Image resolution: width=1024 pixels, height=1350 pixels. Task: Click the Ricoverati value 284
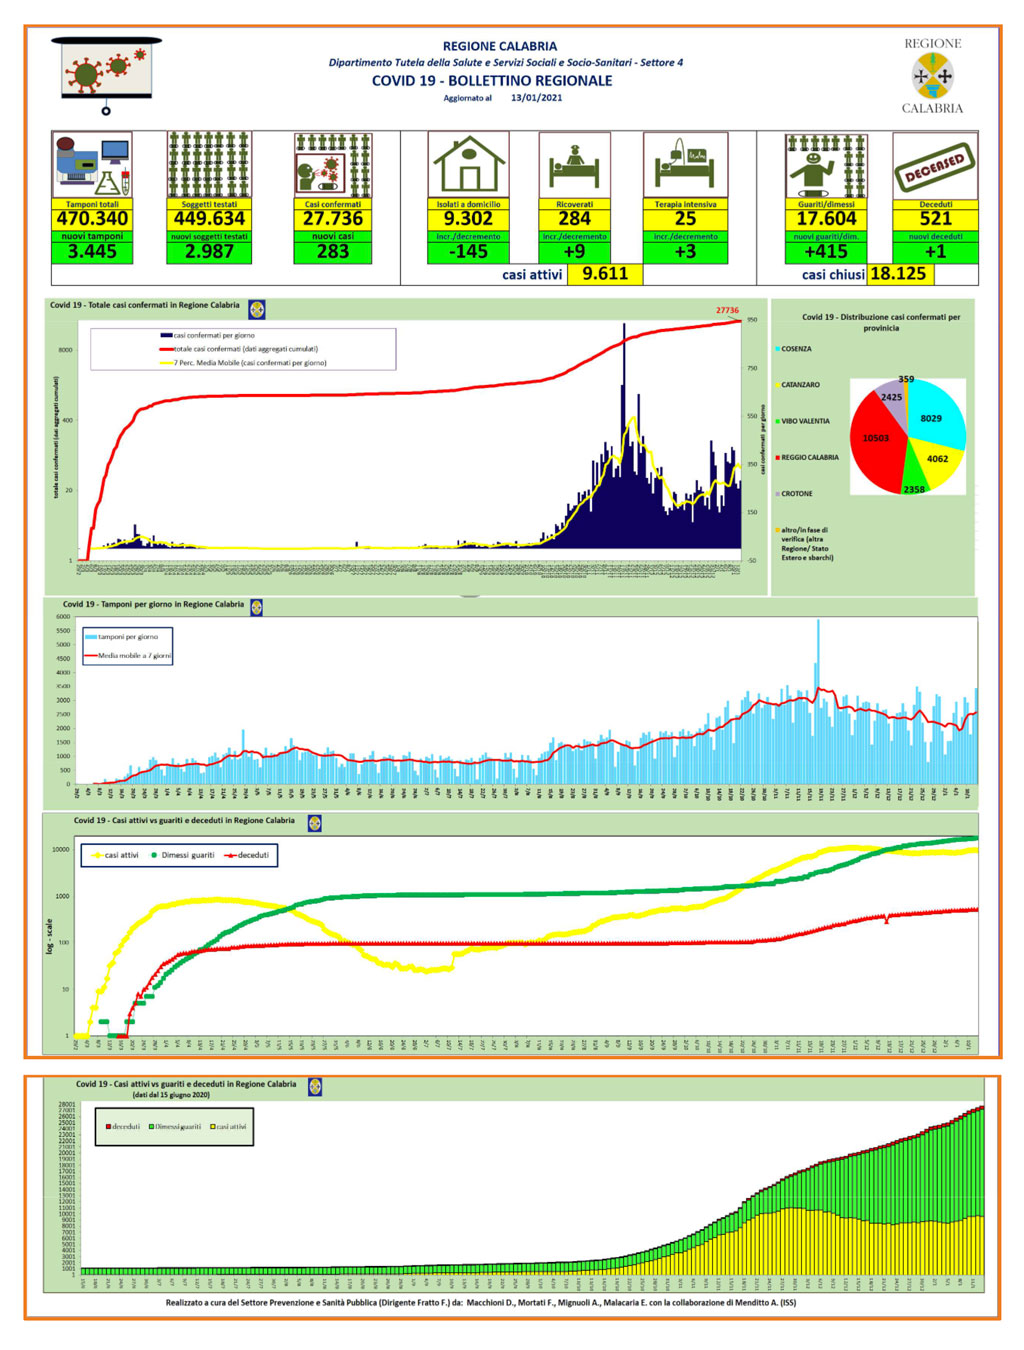[x=575, y=219]
